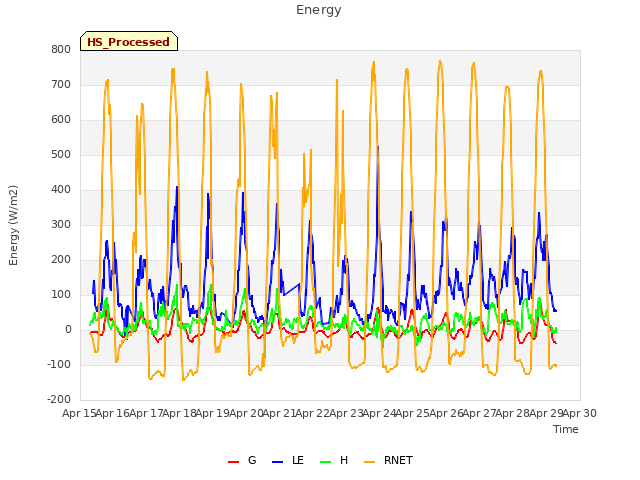Click the 100 y-axis tick label
Screen dimensions: 640x480
(x=61, y=295)
